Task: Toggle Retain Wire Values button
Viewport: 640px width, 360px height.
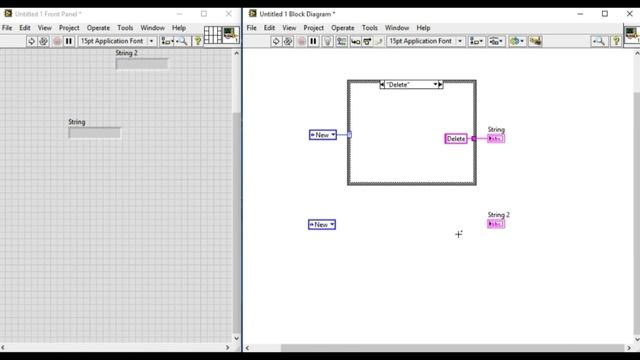Action: [341, 41]
